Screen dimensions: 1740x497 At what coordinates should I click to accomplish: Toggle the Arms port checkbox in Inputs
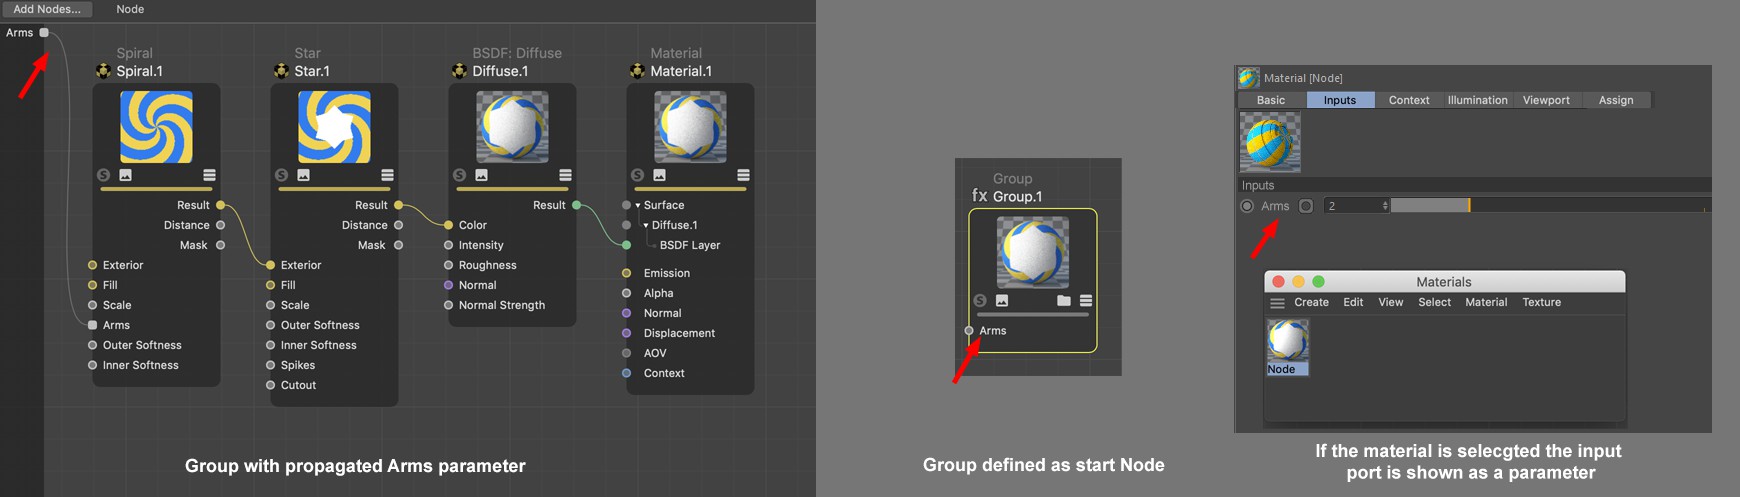coord(1306,206)
